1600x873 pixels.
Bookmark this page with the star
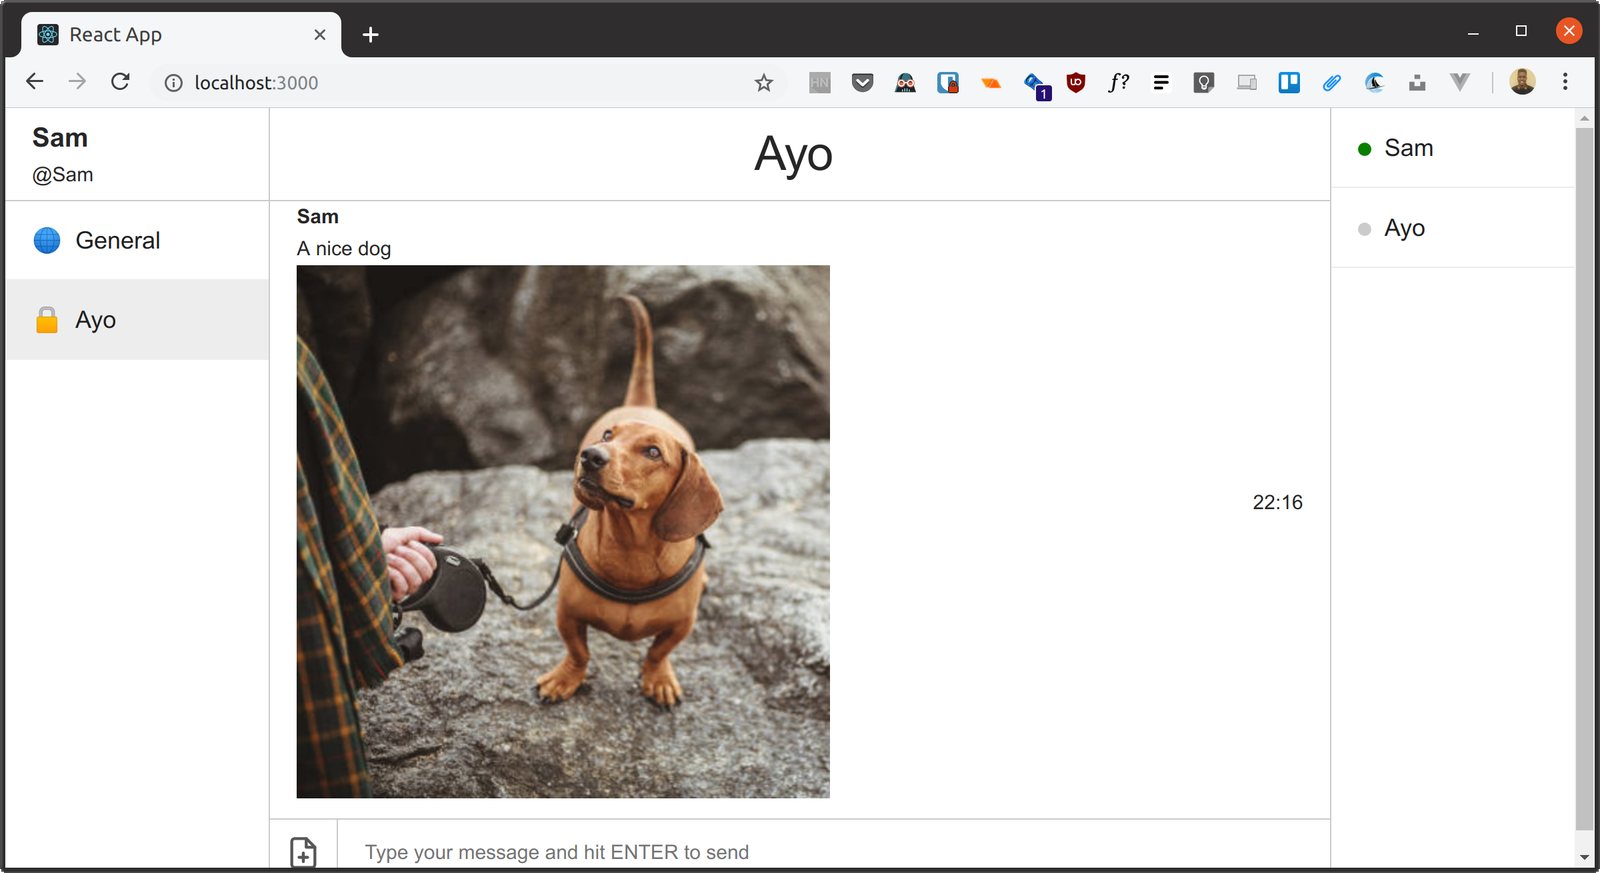[x=764, y=83]
